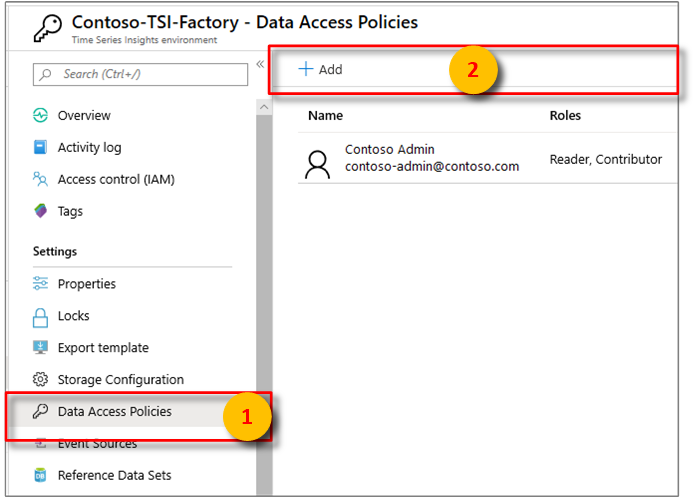This screenshot has width=695, height=498.
Task: Click the Storage Configuration gear icon
Action: [41, 380]
